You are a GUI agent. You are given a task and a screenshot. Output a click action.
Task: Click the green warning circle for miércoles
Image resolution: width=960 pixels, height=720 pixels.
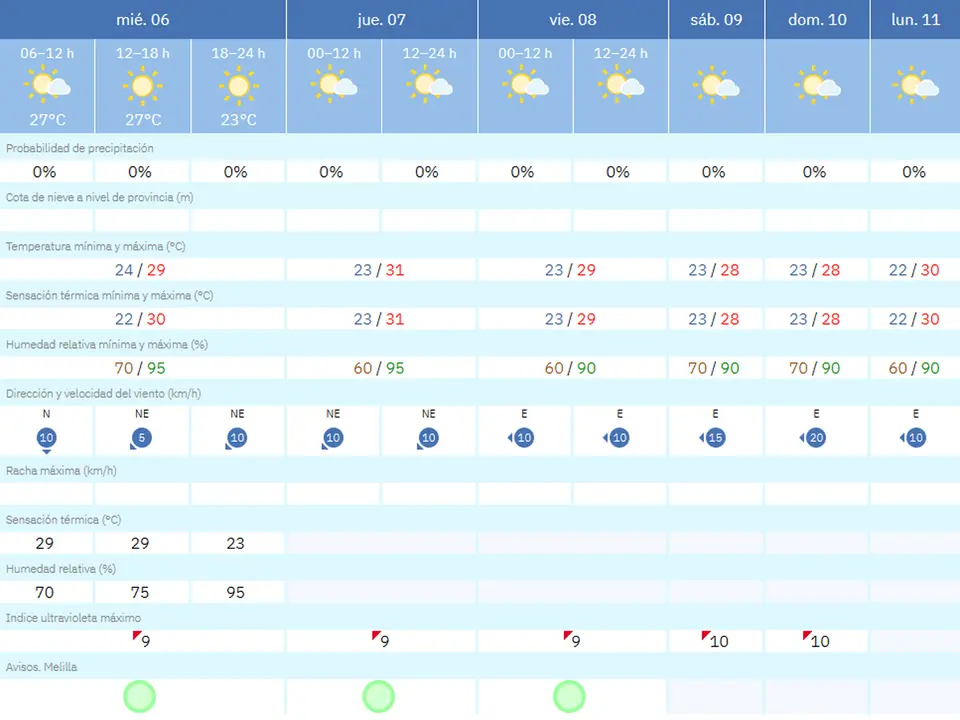pos(140,696)
